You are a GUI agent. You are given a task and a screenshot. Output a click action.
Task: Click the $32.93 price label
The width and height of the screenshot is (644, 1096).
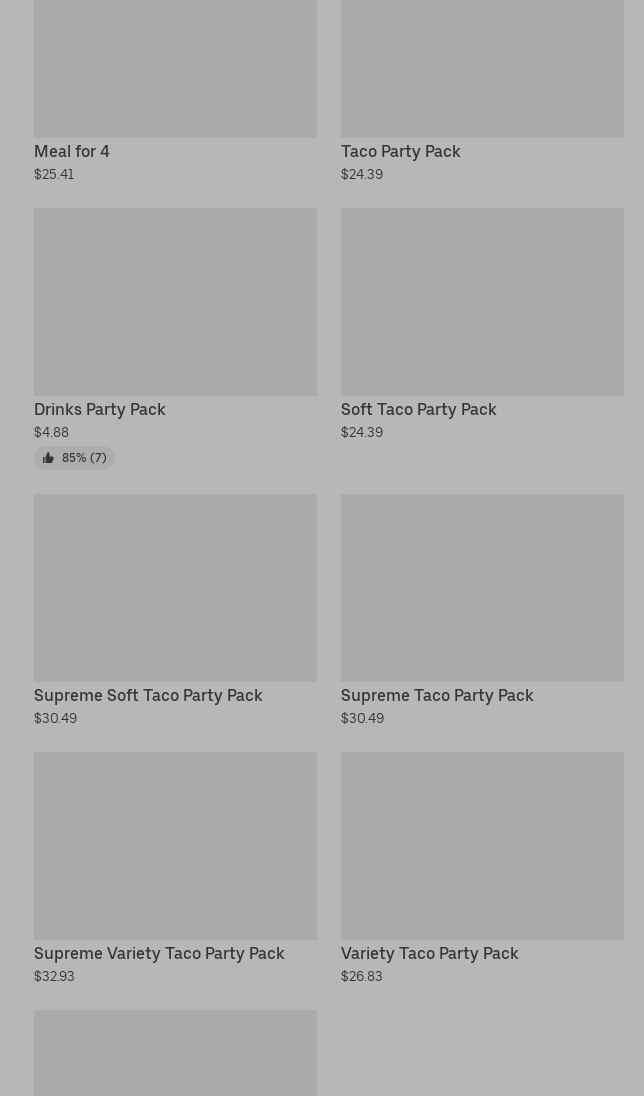pyautogui.click(x=55, y=976)
